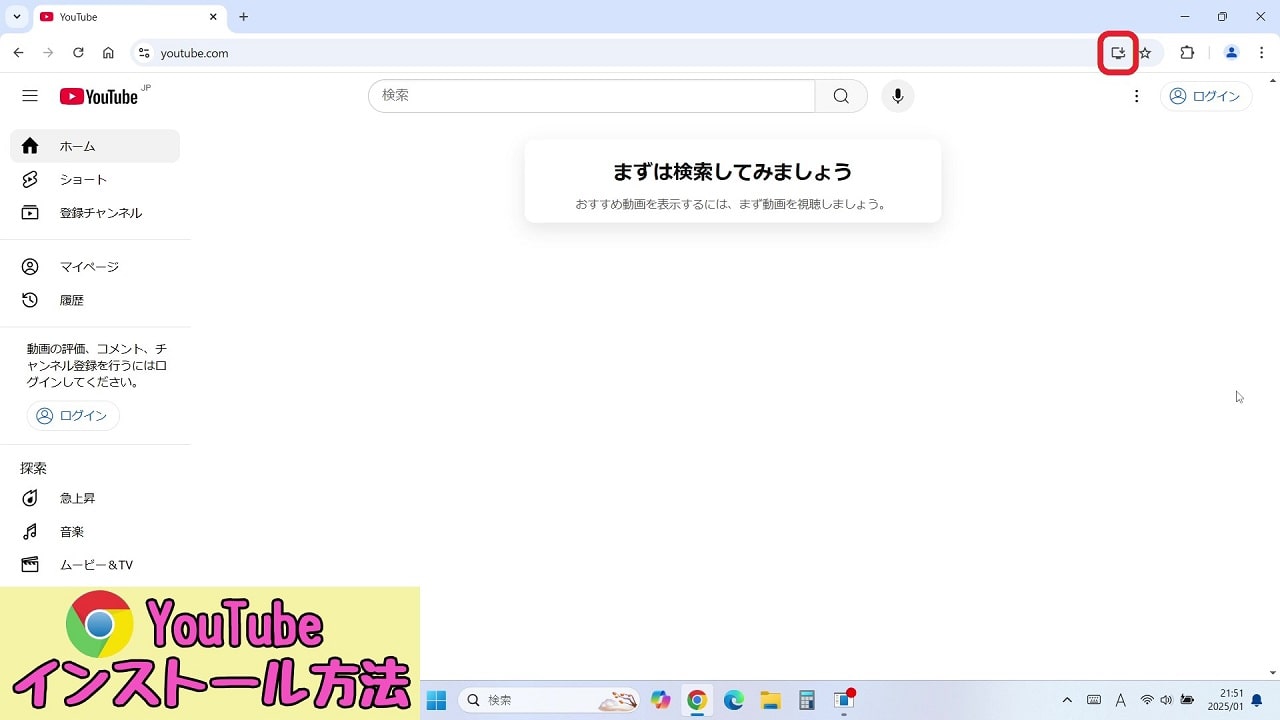Close the YouTube tab

click(x=213, y=17)
